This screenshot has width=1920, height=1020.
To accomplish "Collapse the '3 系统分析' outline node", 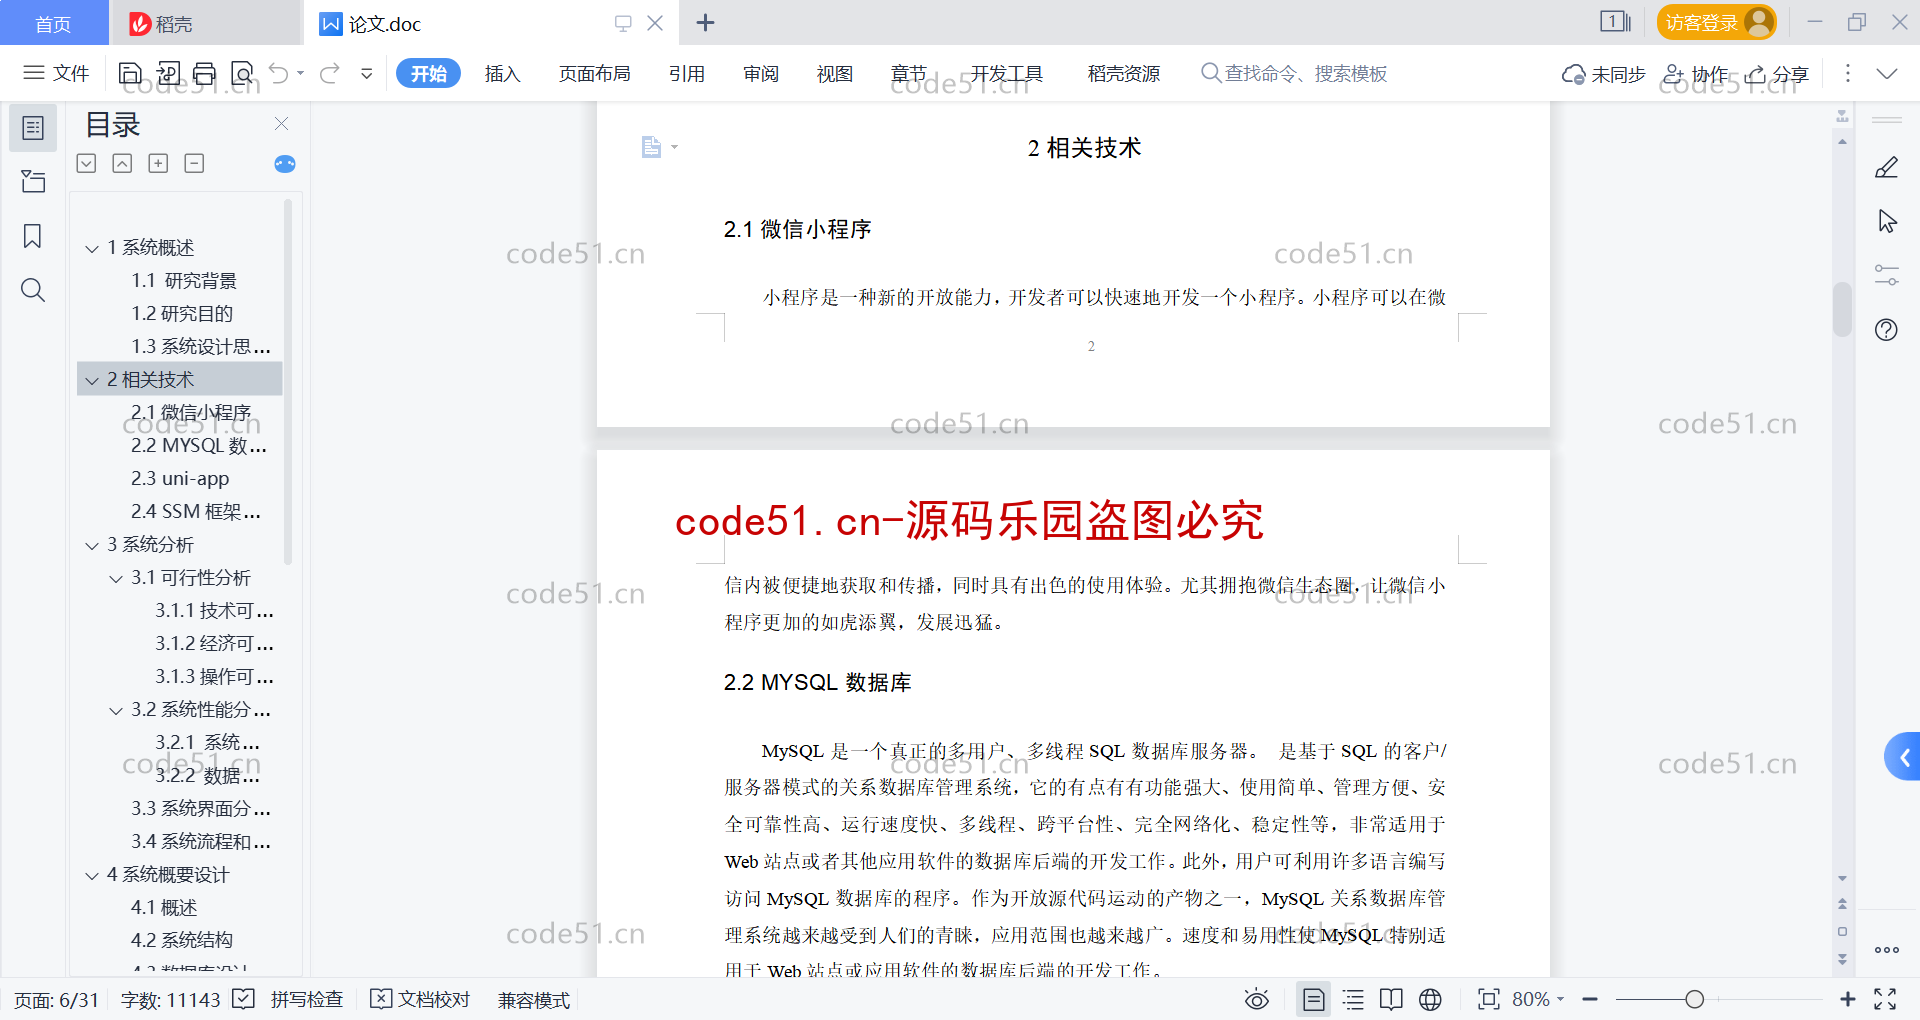I will [x=92, y=545].
